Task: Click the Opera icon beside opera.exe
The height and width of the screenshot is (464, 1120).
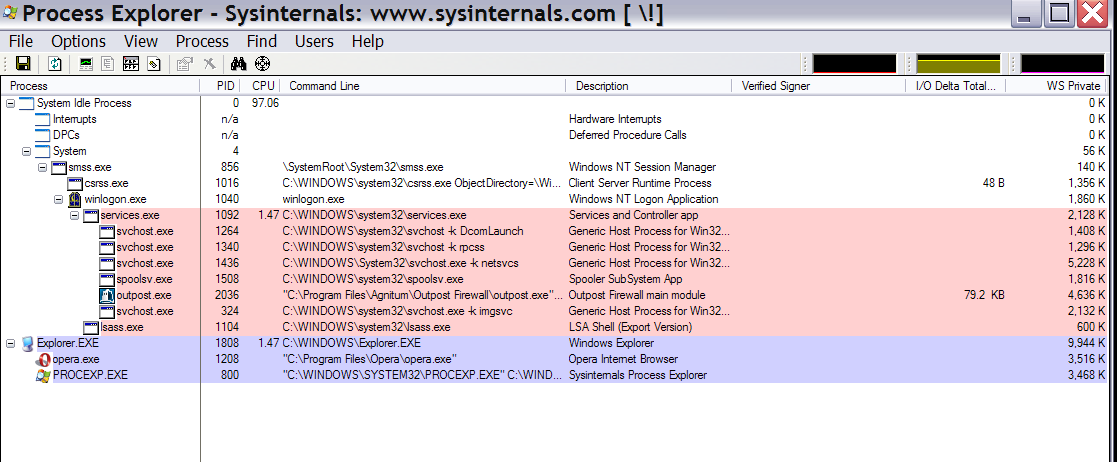Action: click(44, 359)
